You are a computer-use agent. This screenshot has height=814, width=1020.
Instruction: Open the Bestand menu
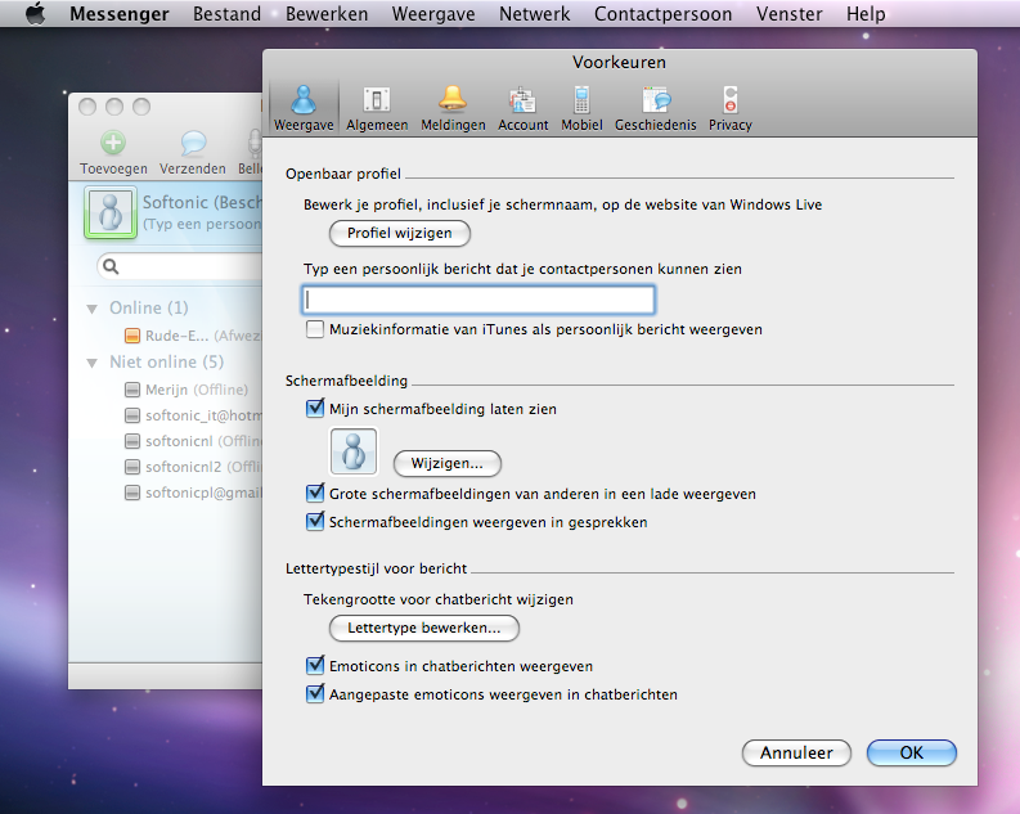tap(226, 14)
